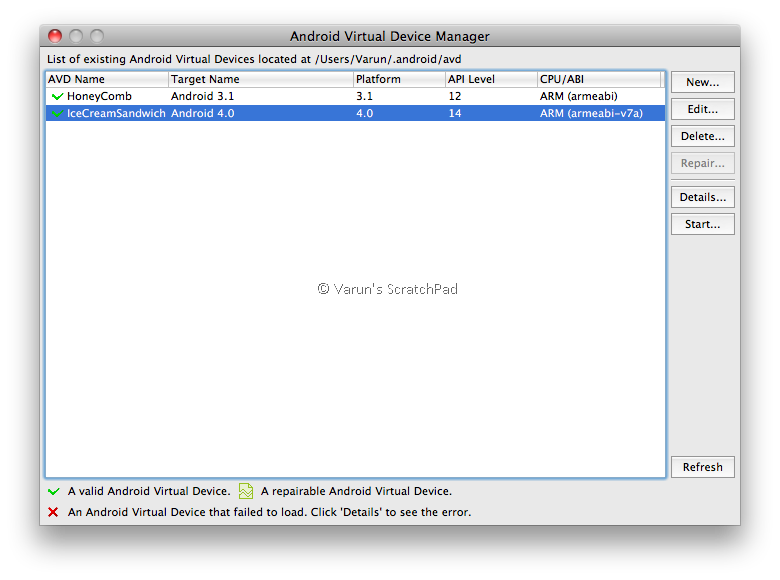The image size is (780, 580).
Task: Click the ARM (armeabi) cell
Action: coord(579,96)
